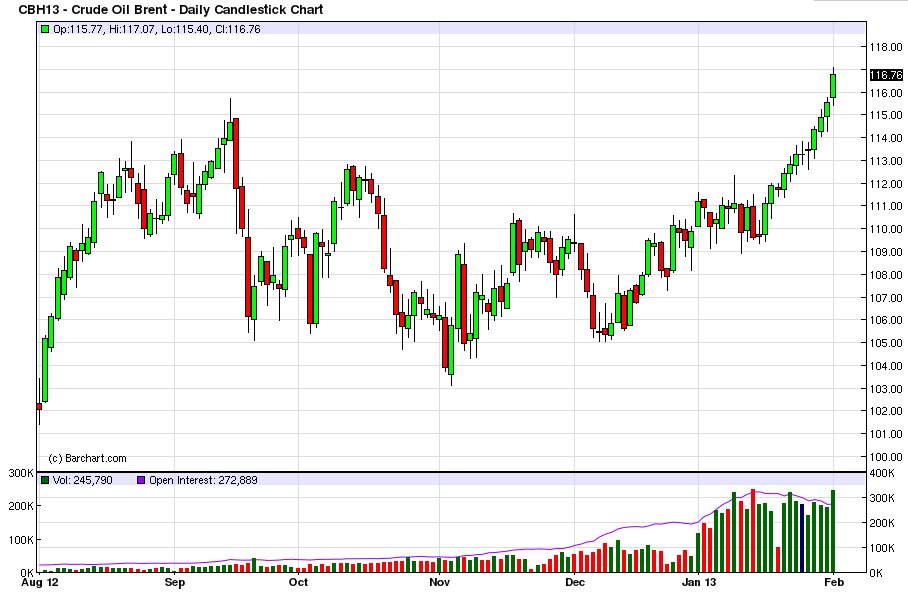Click the 105.00 price axis label
Screen dimensions: 908x592
(x=886, y=343)
